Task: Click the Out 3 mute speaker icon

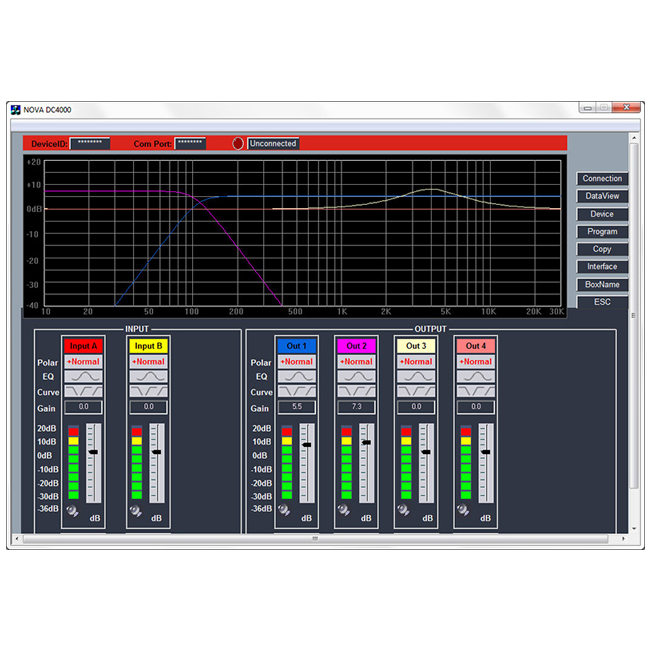Action: [x=405, y=510]
